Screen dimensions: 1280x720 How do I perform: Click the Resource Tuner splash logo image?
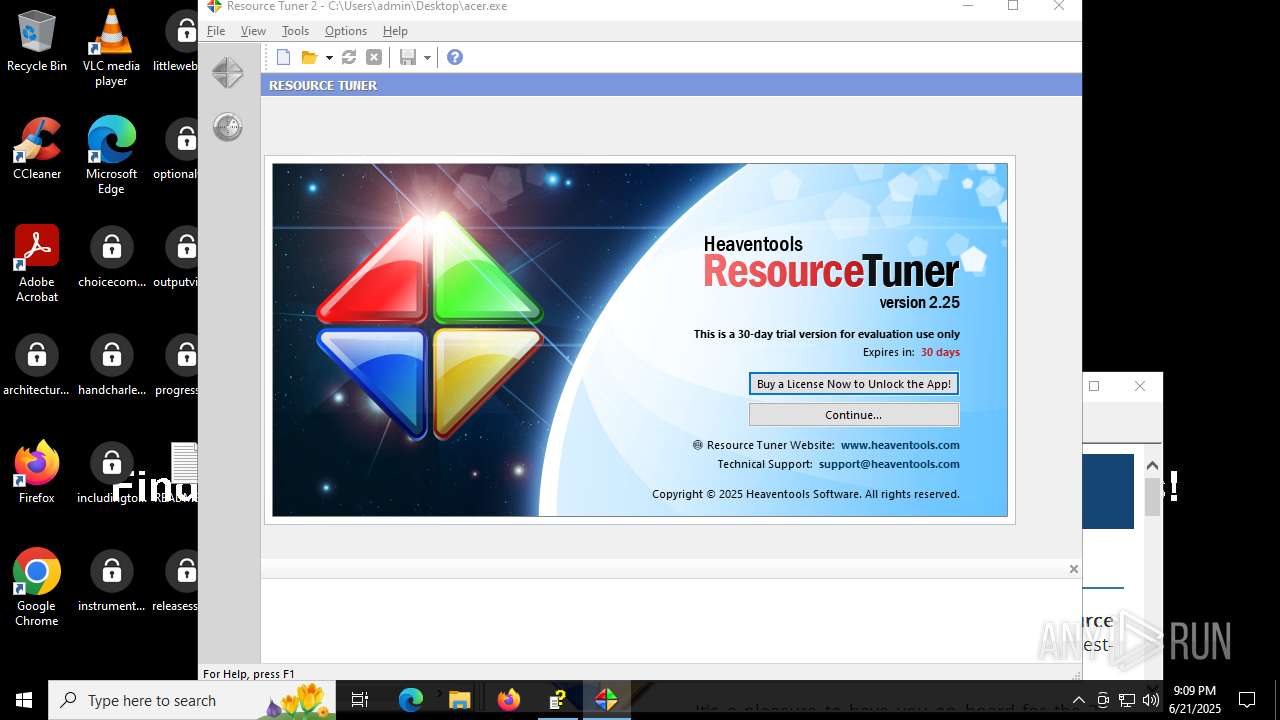pyautogui.click(x=430, y=325)
